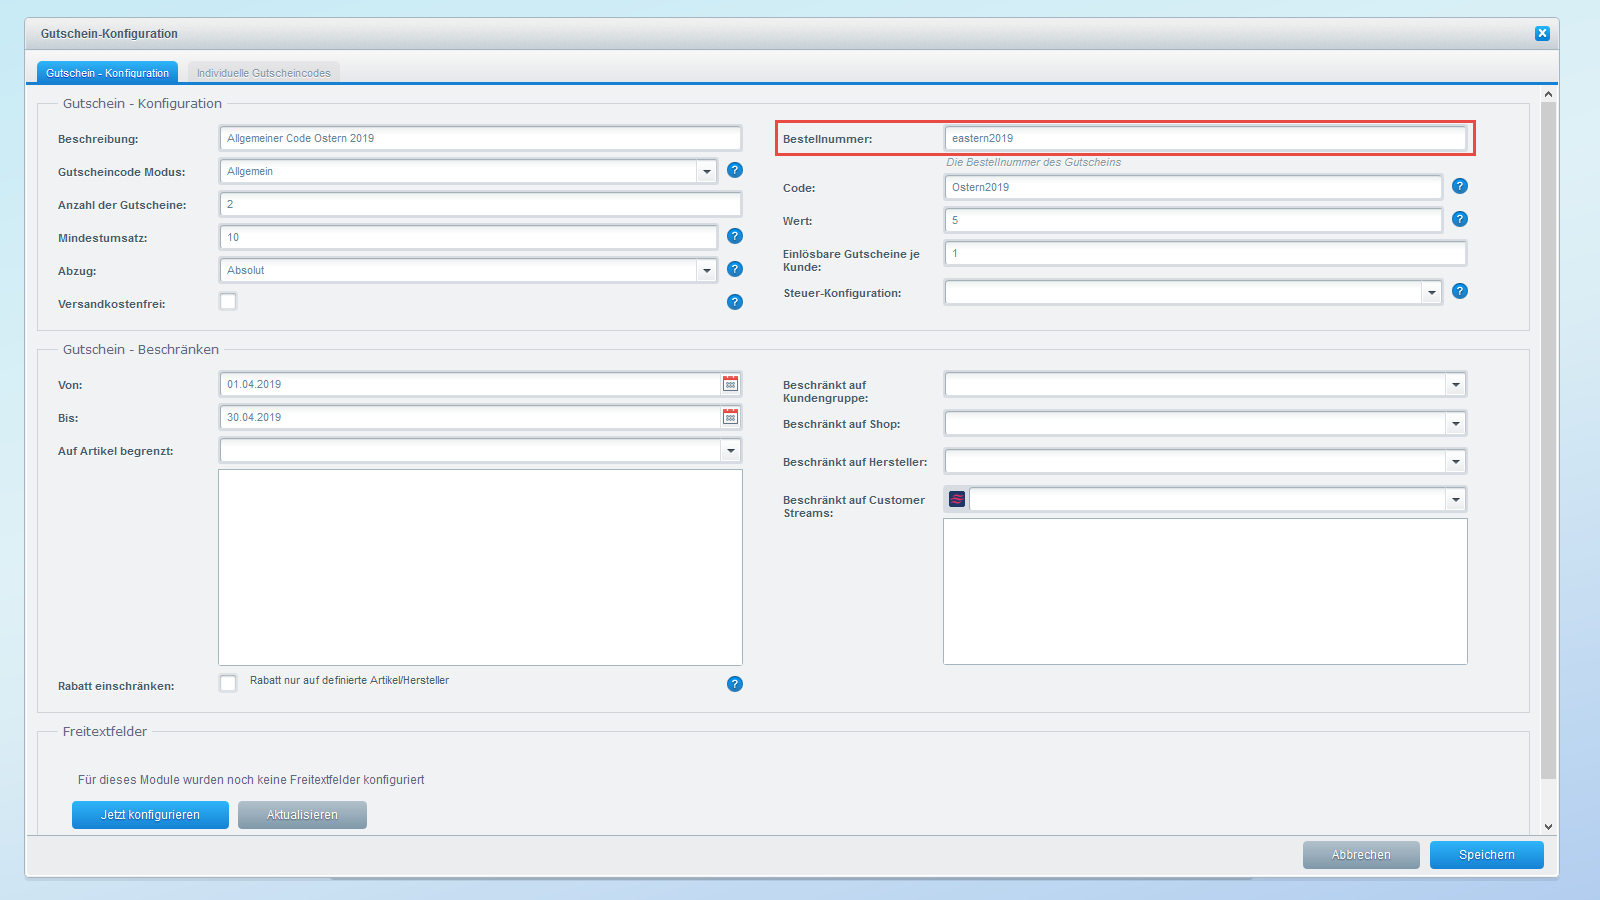Cancel with the Abbrechen button
The image size is (1600, 900).
1361,855
